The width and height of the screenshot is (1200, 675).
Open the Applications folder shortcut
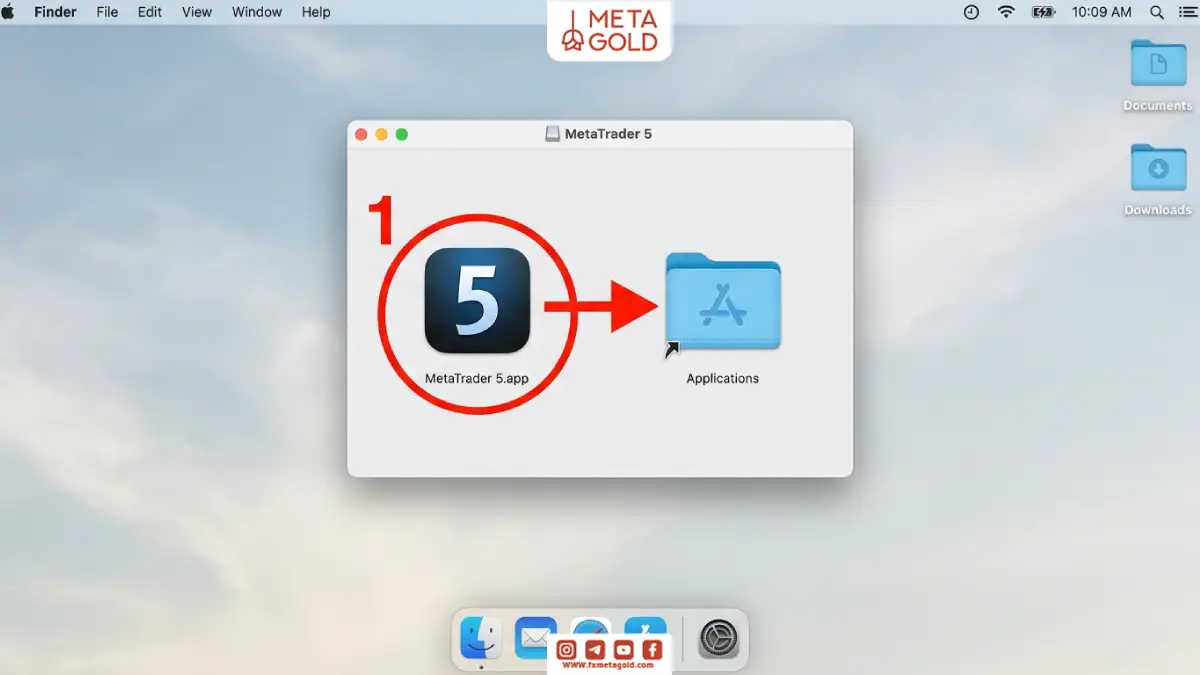[723, 302]
